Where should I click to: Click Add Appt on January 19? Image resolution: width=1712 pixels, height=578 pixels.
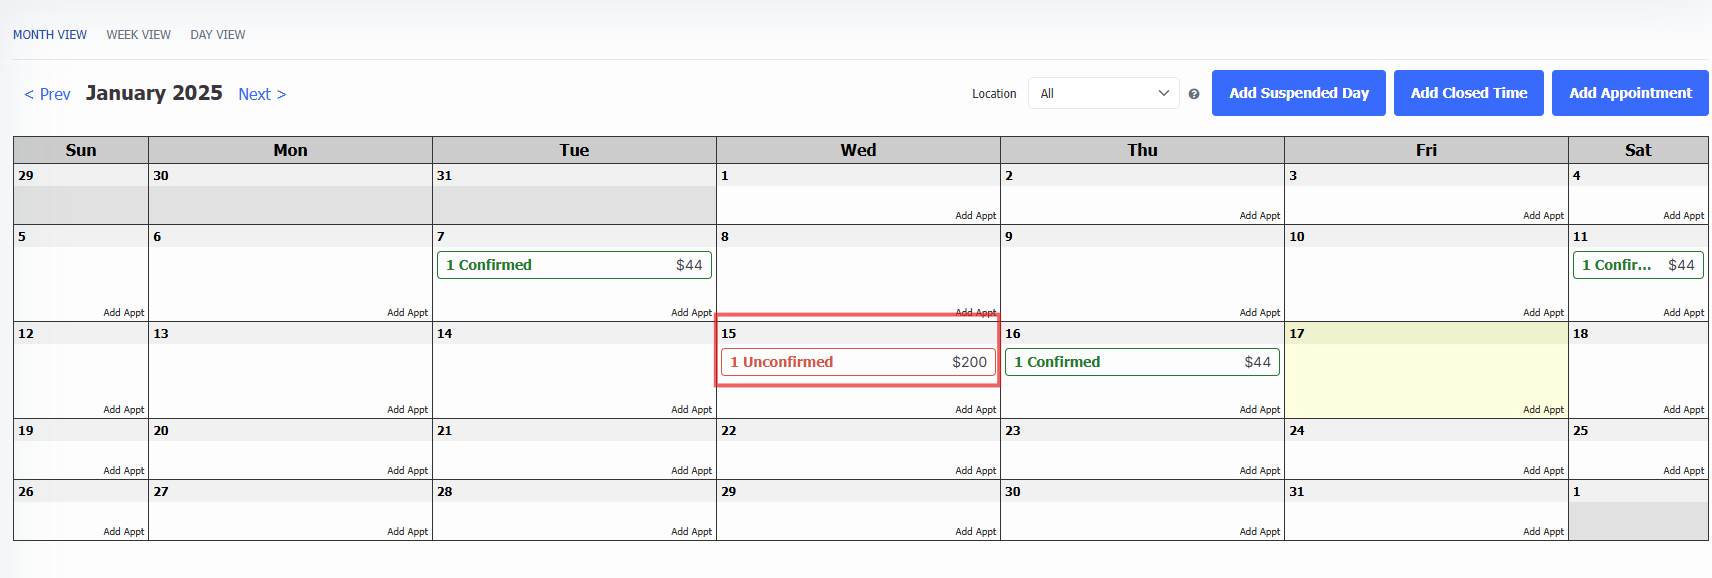click(123, 471)
